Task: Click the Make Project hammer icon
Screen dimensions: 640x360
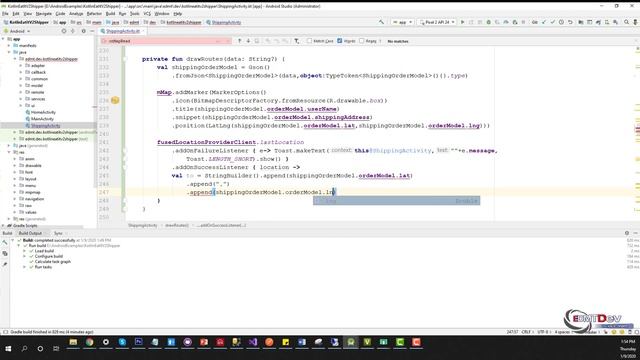Action: click(x=381, y=22)
